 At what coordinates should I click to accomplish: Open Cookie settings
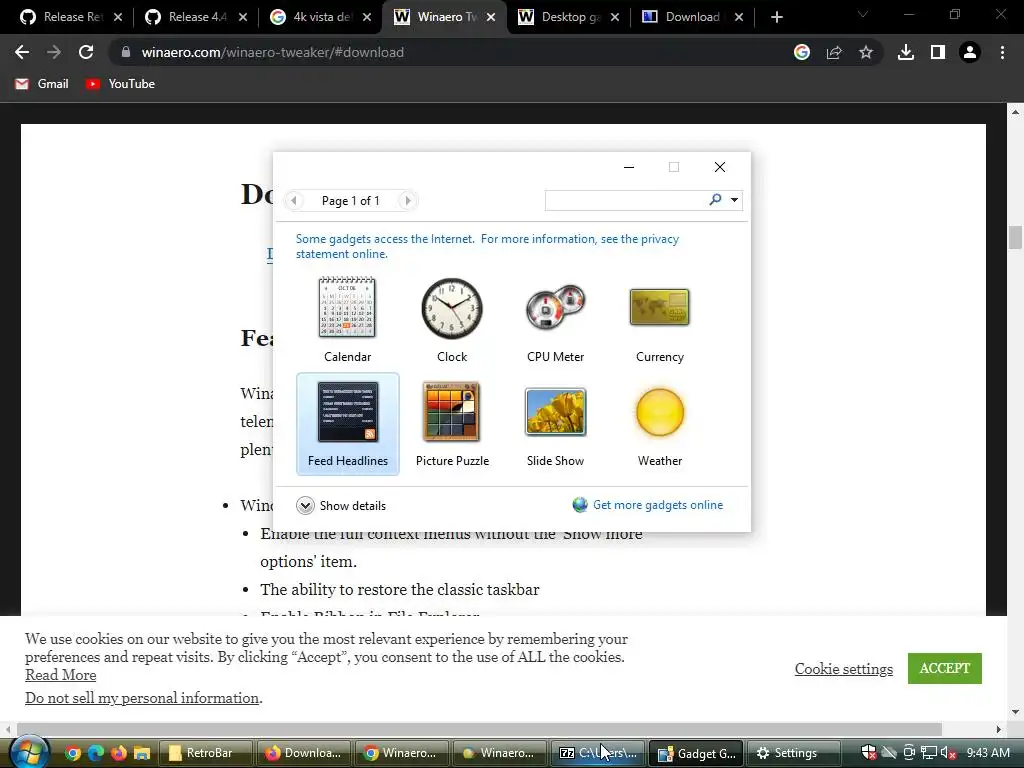844,669
